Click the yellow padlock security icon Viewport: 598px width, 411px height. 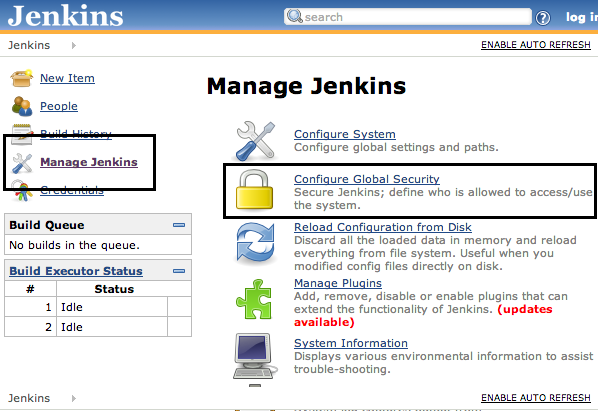tap(254, 189)
